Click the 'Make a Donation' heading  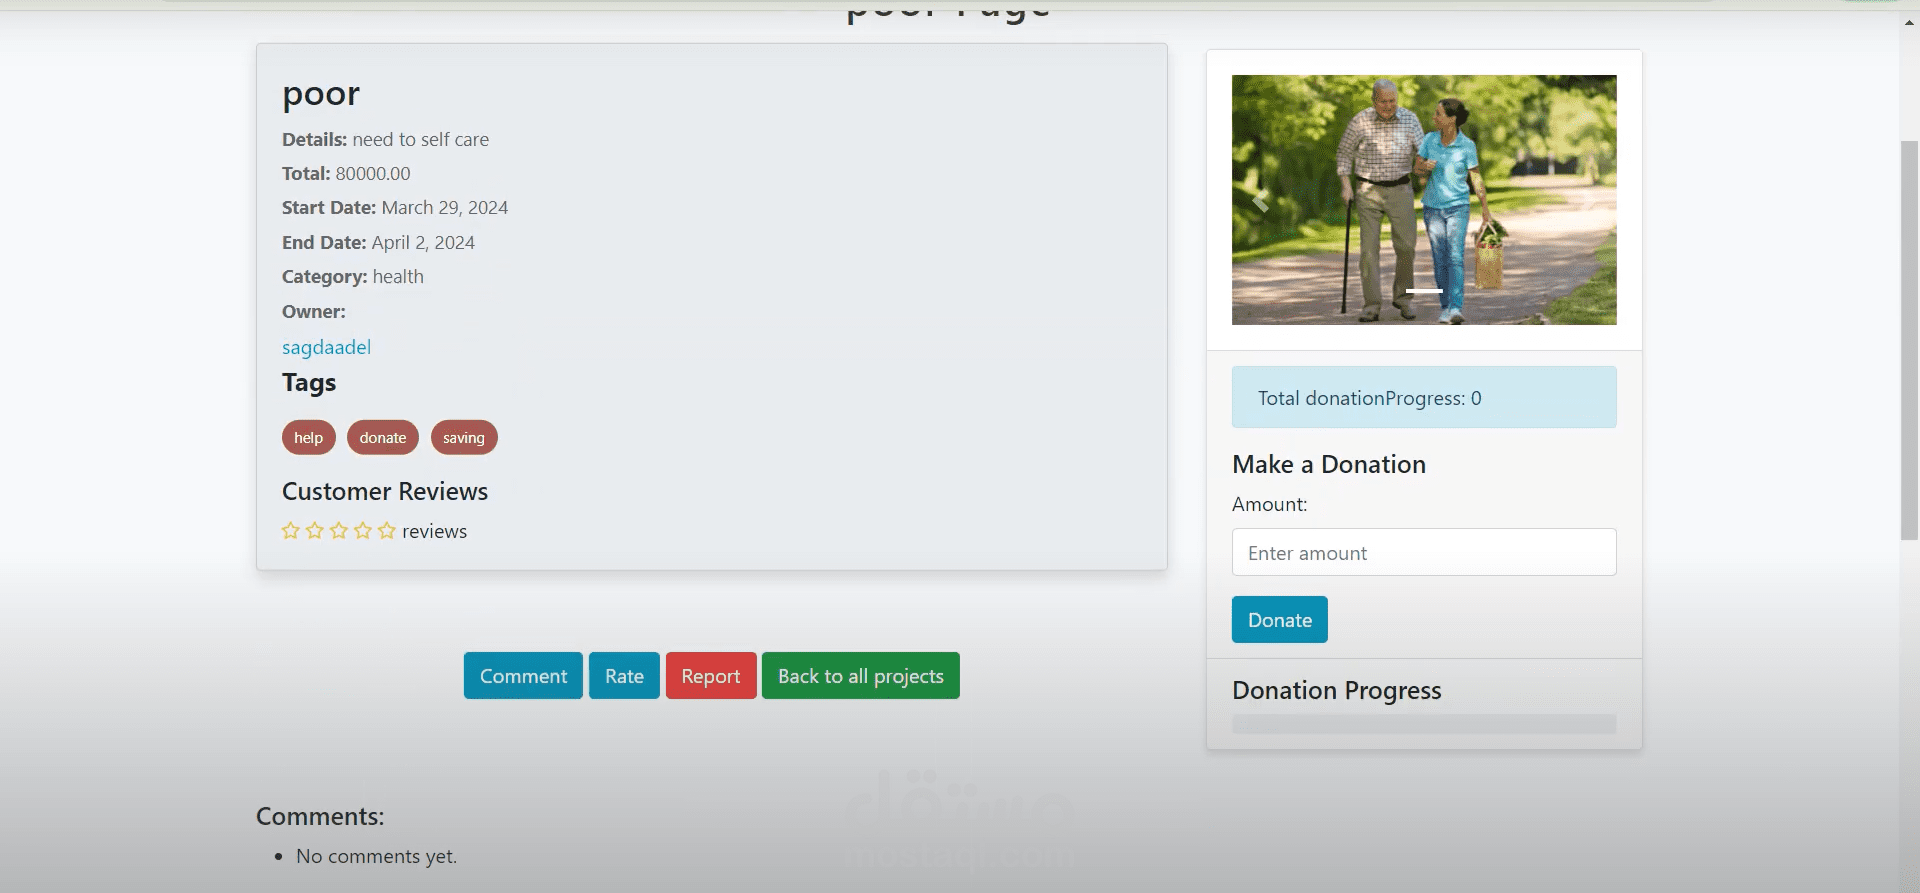tap(1329, 464)
